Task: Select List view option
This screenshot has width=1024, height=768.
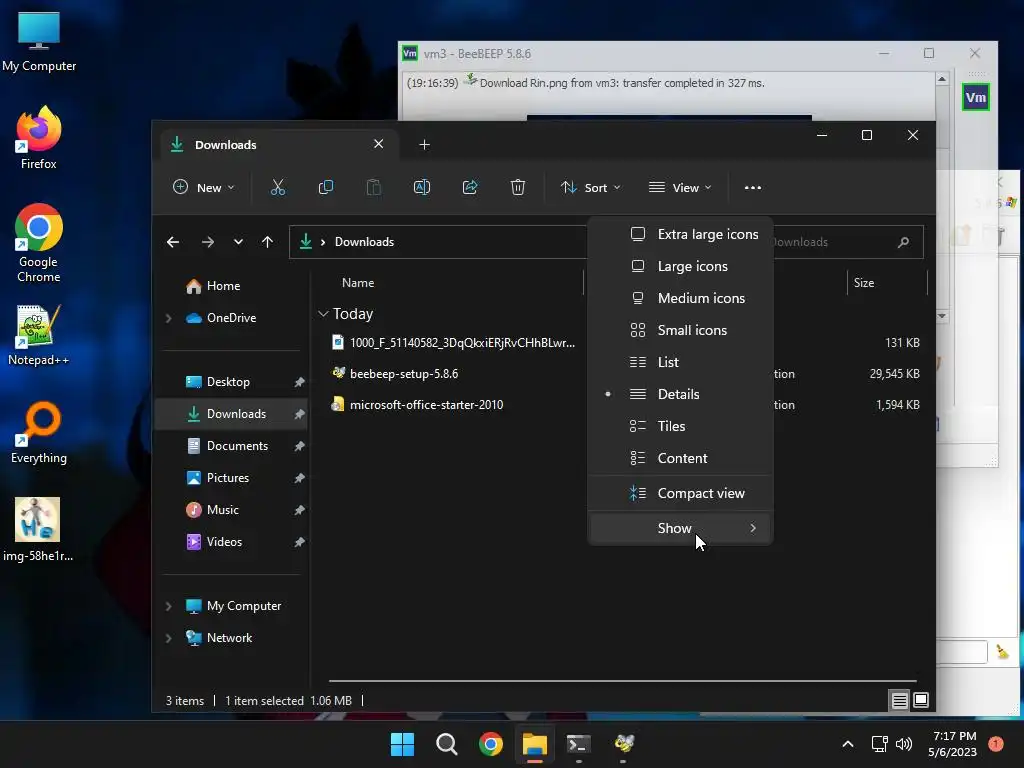Action: tap(681, 362)
